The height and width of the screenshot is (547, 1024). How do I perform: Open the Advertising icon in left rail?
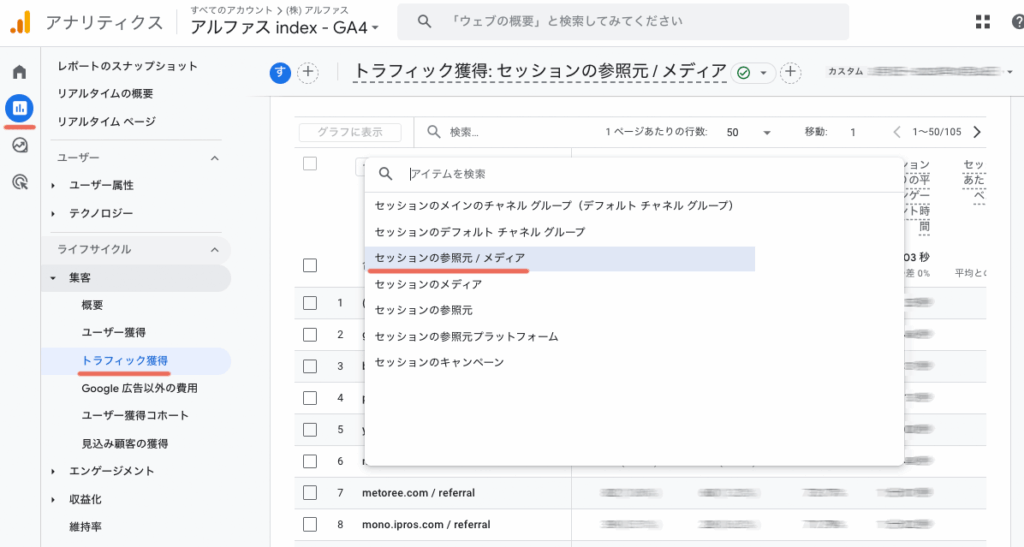coord(19,182)
